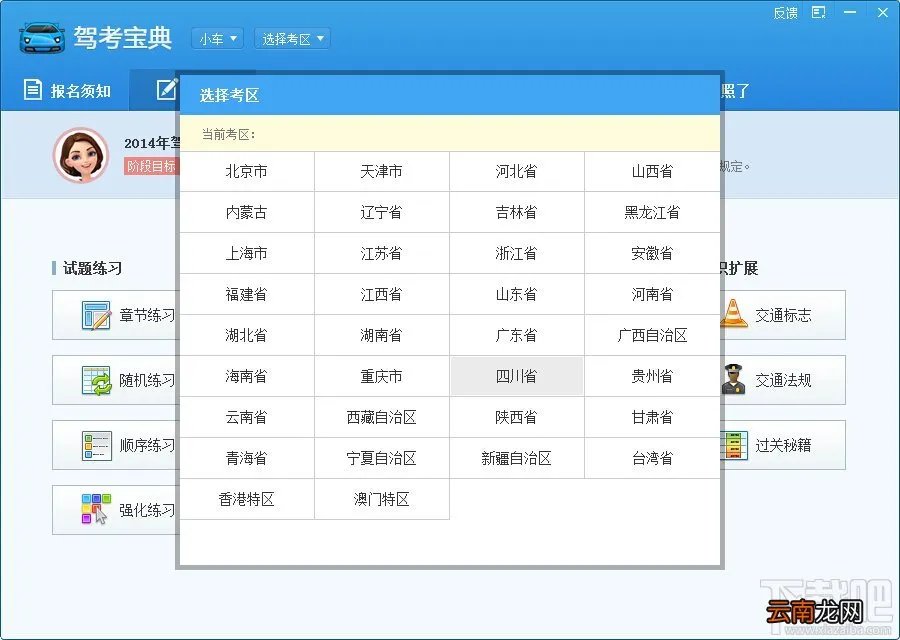Pick 云南省 from the grid

[247, 417]
